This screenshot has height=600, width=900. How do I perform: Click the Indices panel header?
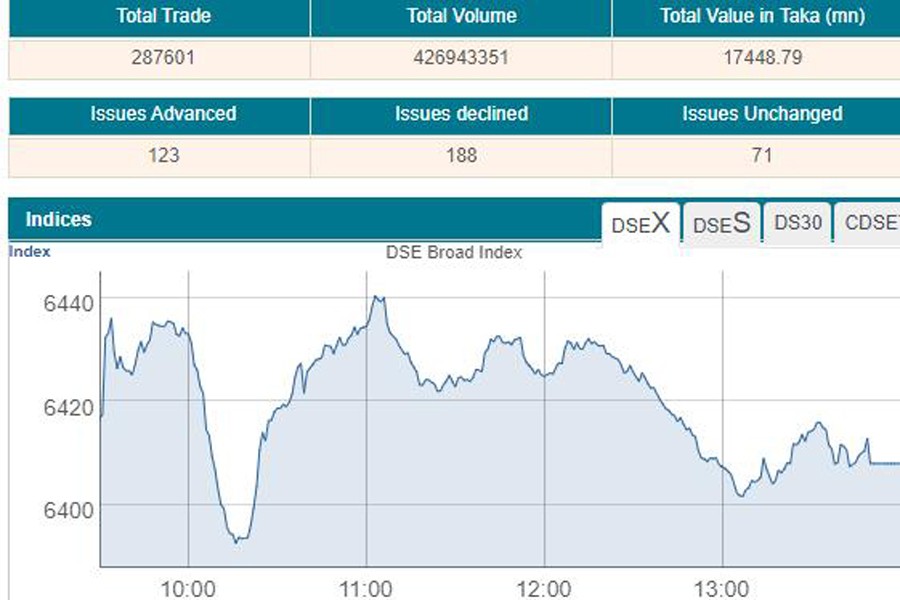coord(58,219)
